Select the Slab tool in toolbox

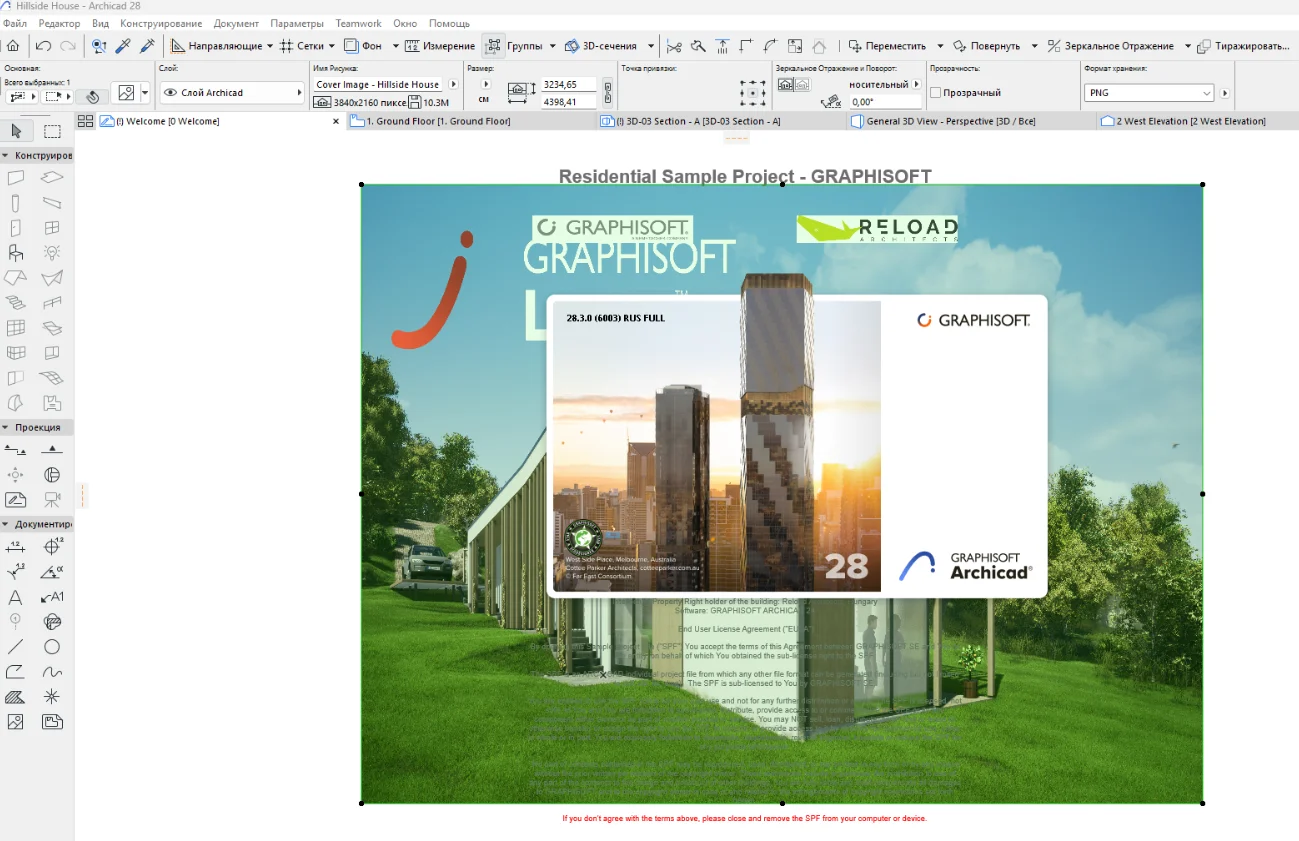(52, 178)
